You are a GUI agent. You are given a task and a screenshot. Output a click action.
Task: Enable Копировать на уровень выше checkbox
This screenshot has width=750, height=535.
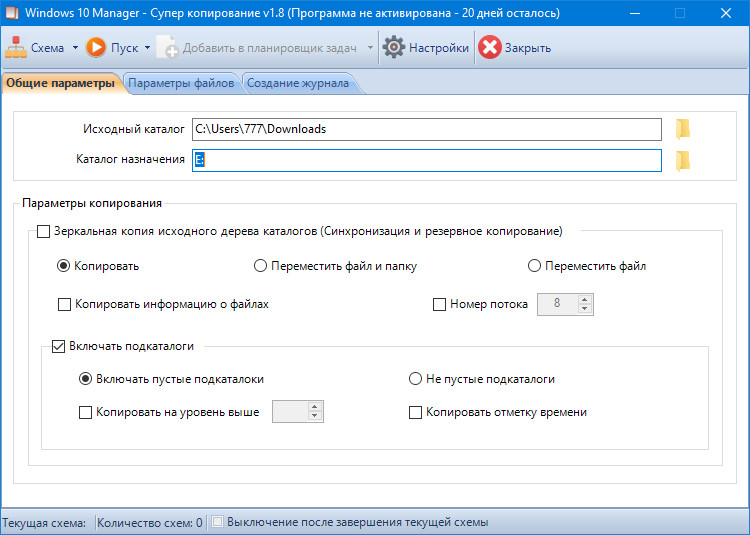tap(85, 412)
